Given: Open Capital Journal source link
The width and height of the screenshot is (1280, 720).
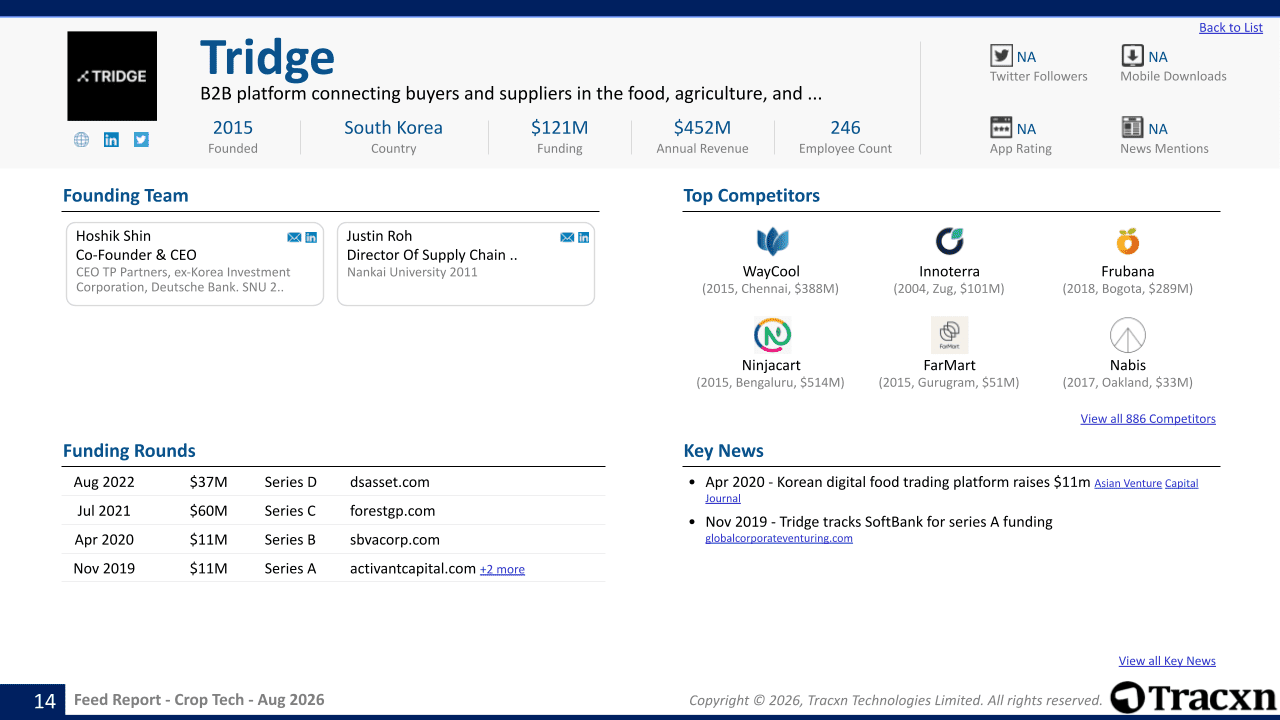Looking at the screenshot, I should click(1181, 484).
